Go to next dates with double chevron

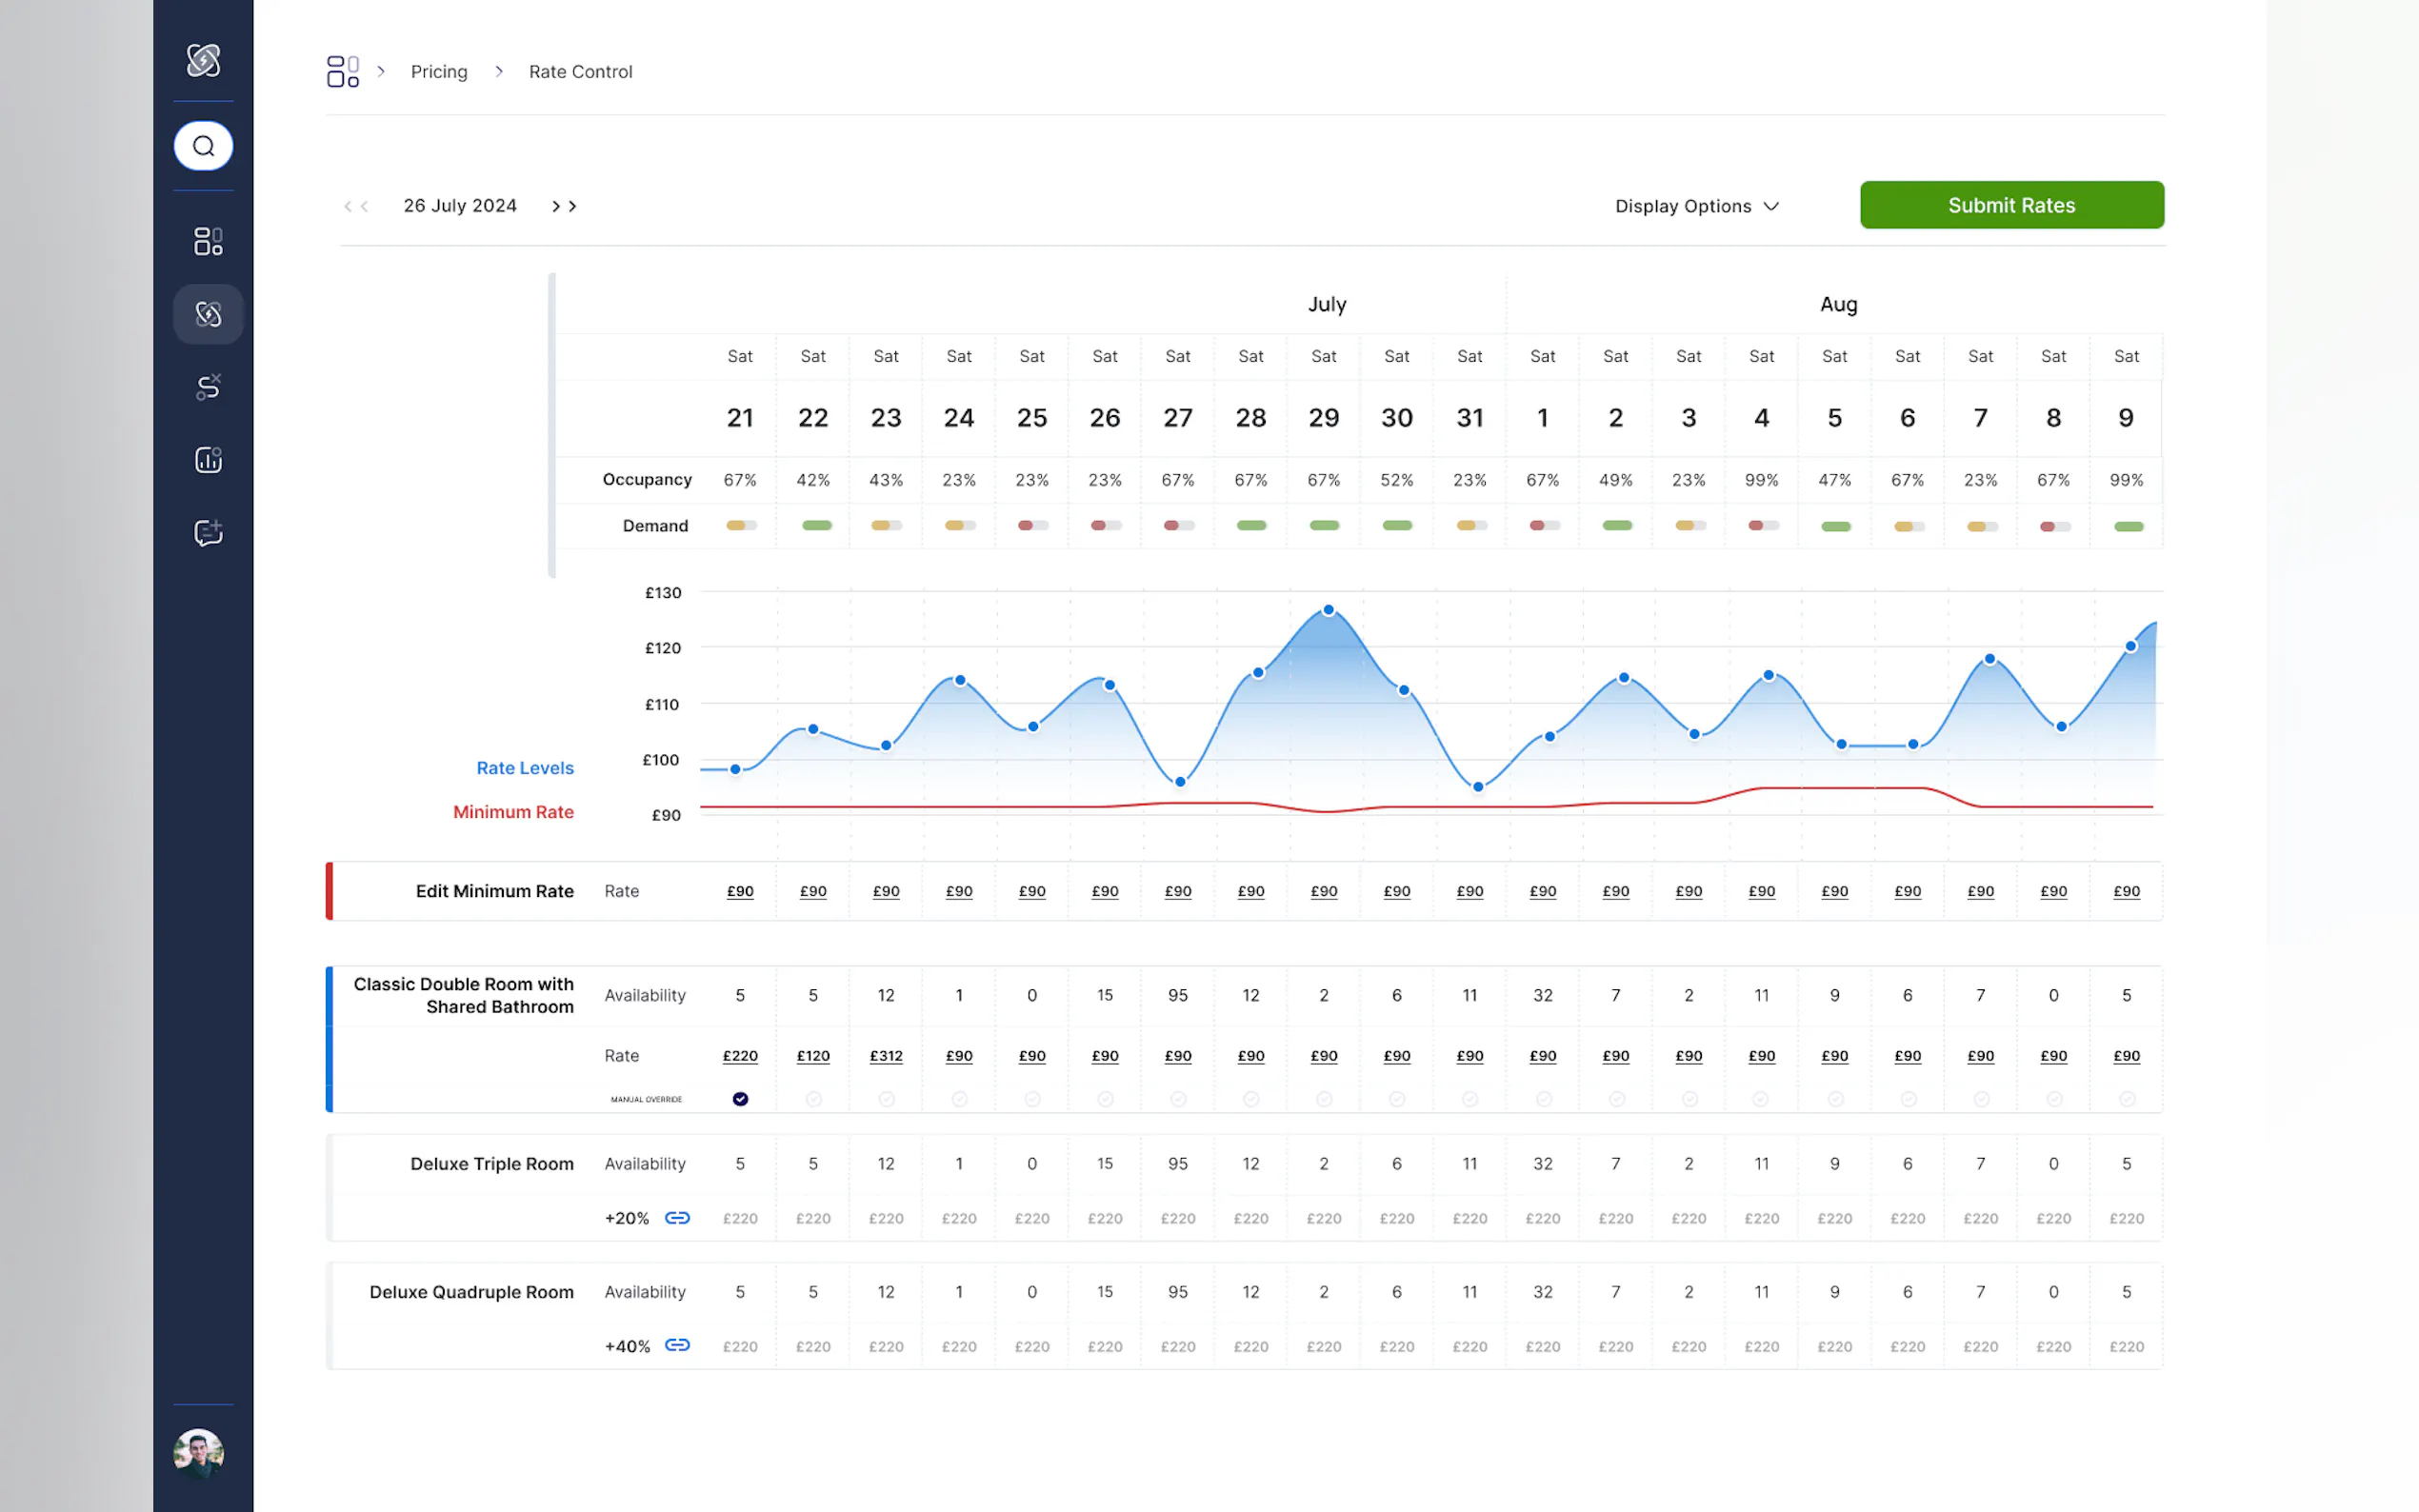click(x=564, y=206)
